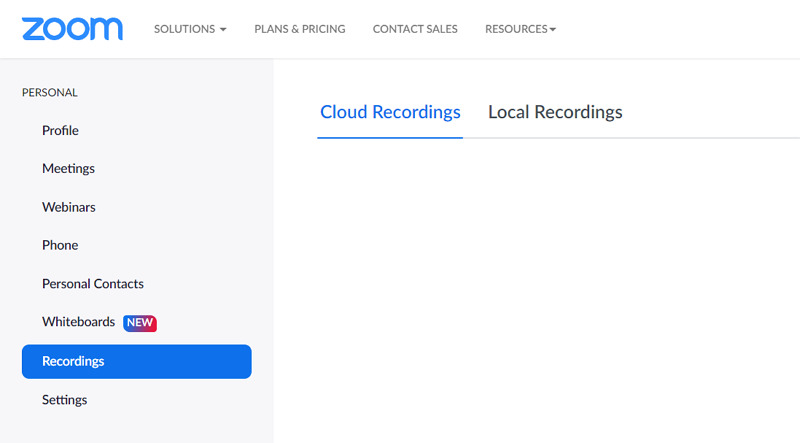The width and height of the screenshot is (800, 443).
Task: Click the Zoom logo
Action: pos(72,29)
